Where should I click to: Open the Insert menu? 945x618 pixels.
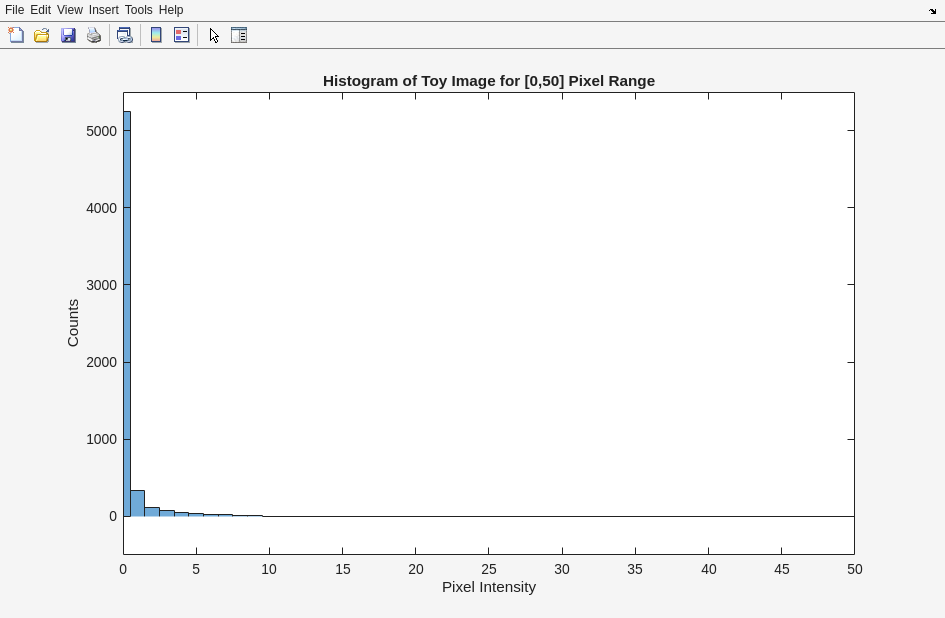[103, 10]
